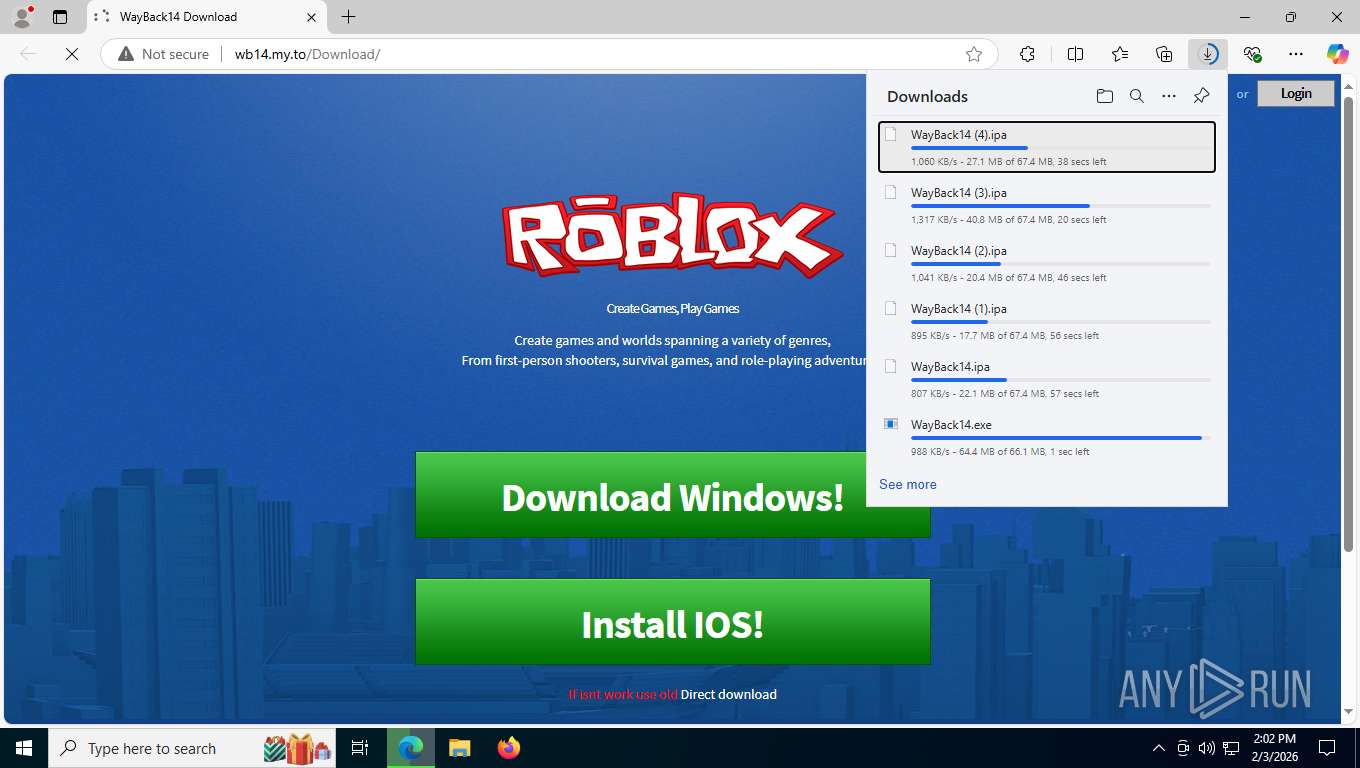Pin the Downloads panel

(x=1201, y=96)
